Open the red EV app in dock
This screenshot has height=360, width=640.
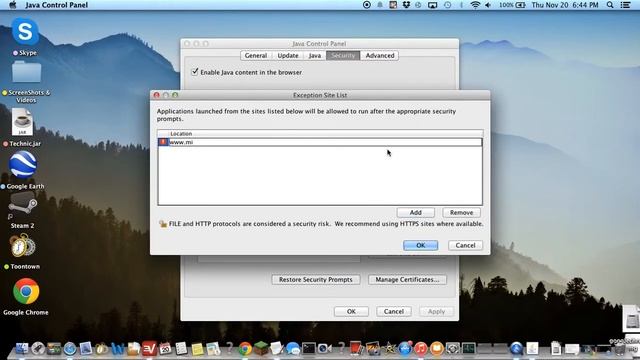coord(149,348)
